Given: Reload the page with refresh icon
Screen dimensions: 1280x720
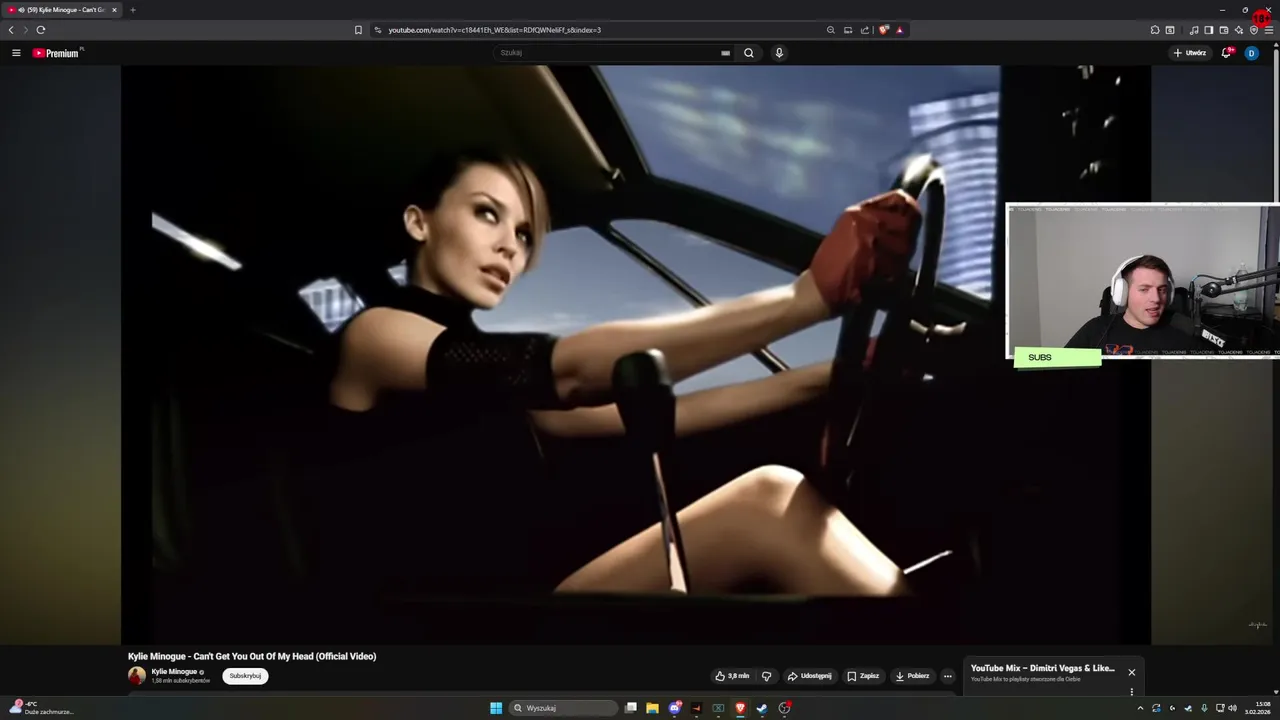Looking at the screenshot, I should pyautogui.click(x=41, y=30).
